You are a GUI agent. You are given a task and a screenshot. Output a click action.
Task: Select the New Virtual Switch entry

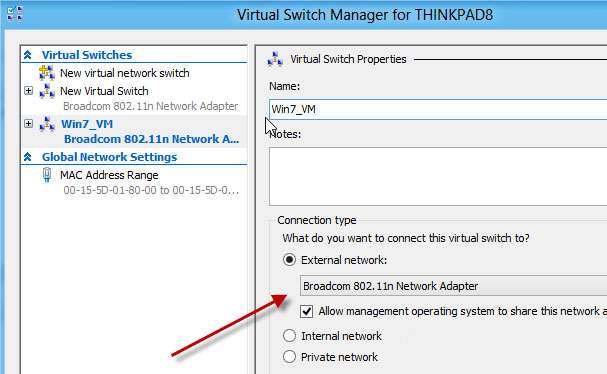(x=104, y=91)
